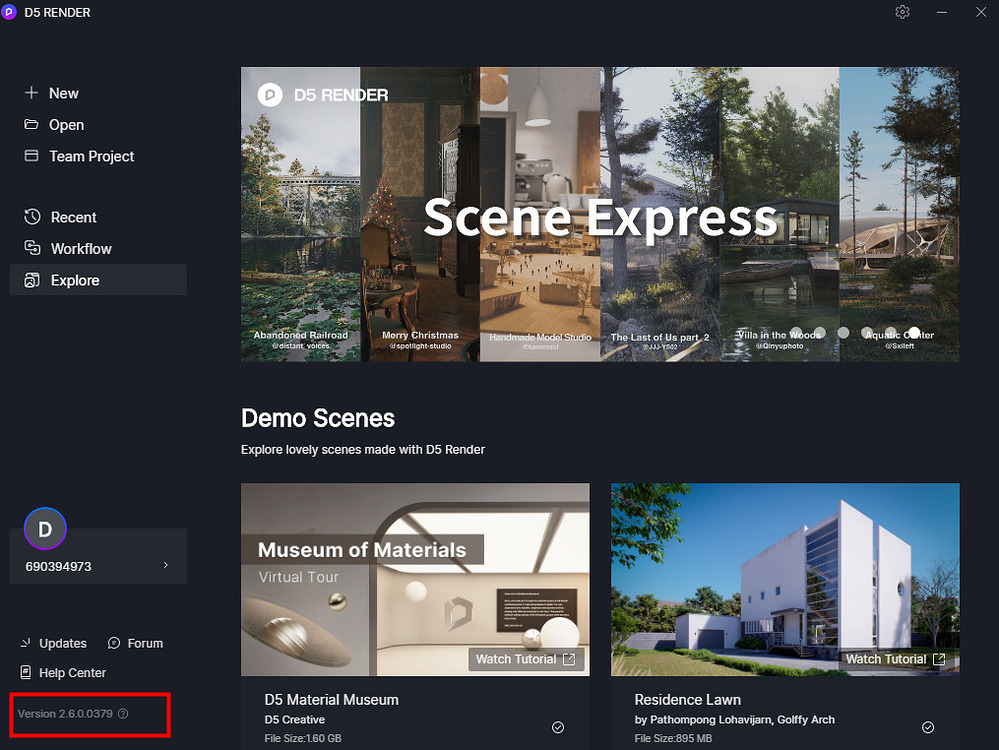This screenshot has height=750, width=999.
Task: Expand account 690394973 with the chevron
Action: pyautogui.click(x=166, y=565)
